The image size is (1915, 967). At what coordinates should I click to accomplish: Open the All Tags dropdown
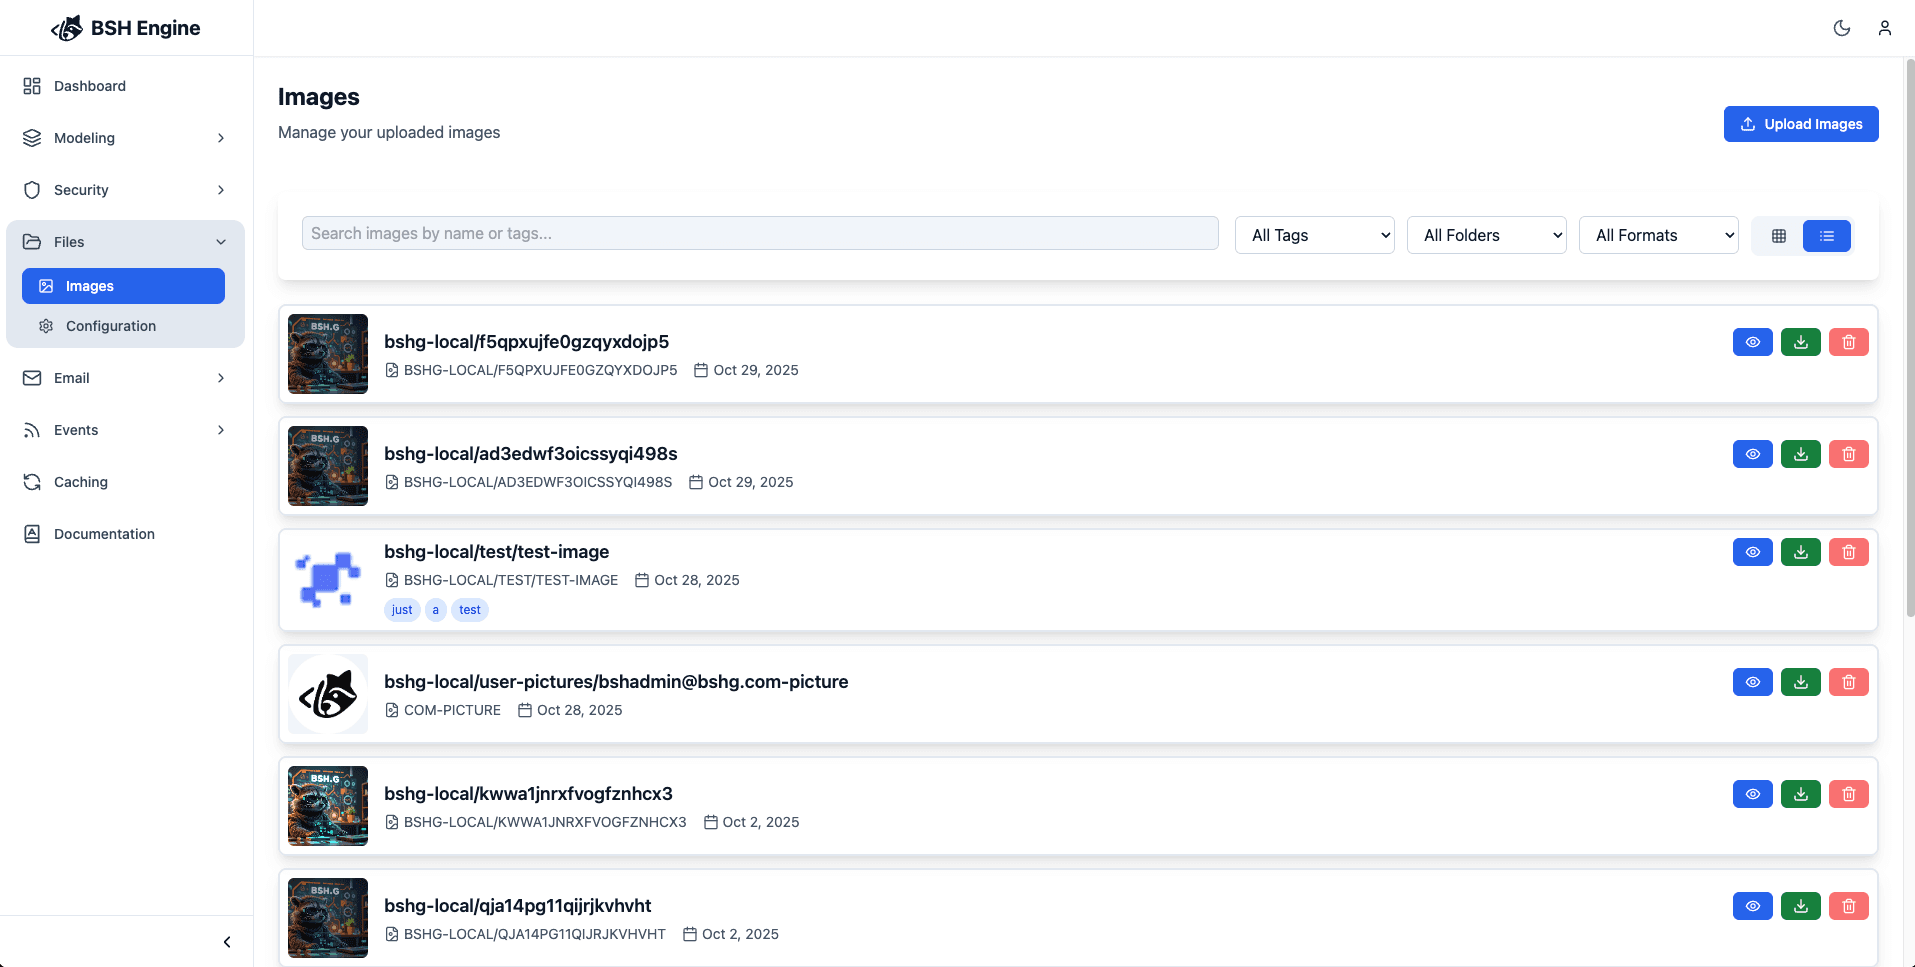point(1314,235)
